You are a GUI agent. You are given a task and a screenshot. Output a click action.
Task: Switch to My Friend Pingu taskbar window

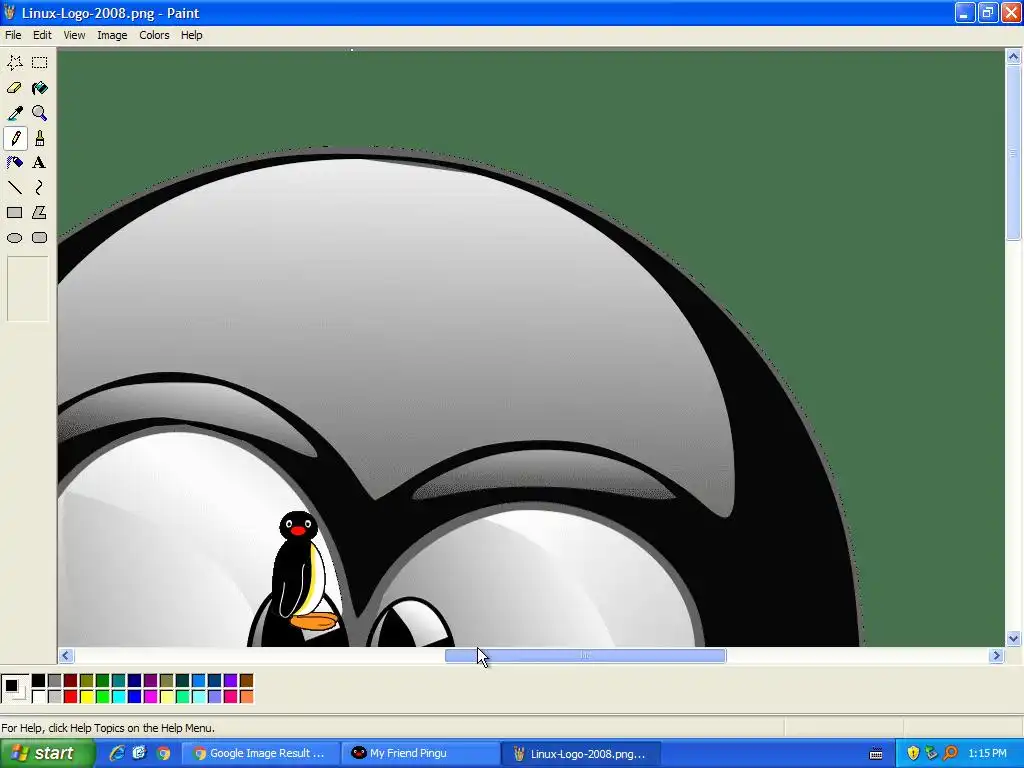click(x=421, y=754)
